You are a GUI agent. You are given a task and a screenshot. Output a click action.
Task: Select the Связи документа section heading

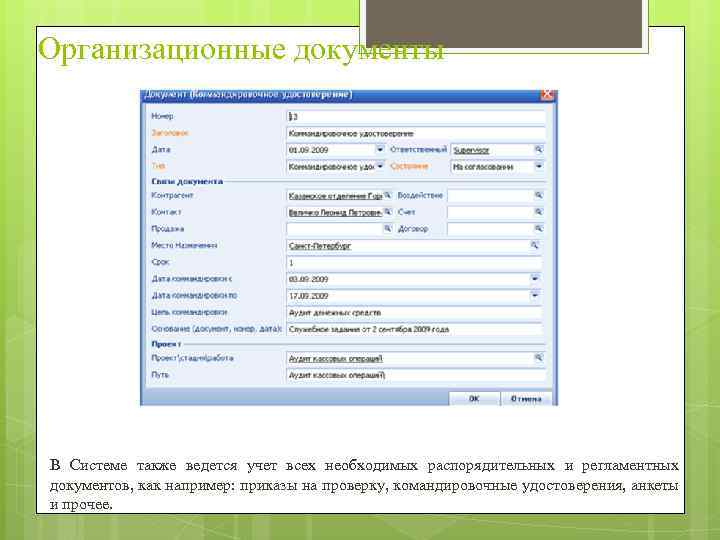point(187,181)
